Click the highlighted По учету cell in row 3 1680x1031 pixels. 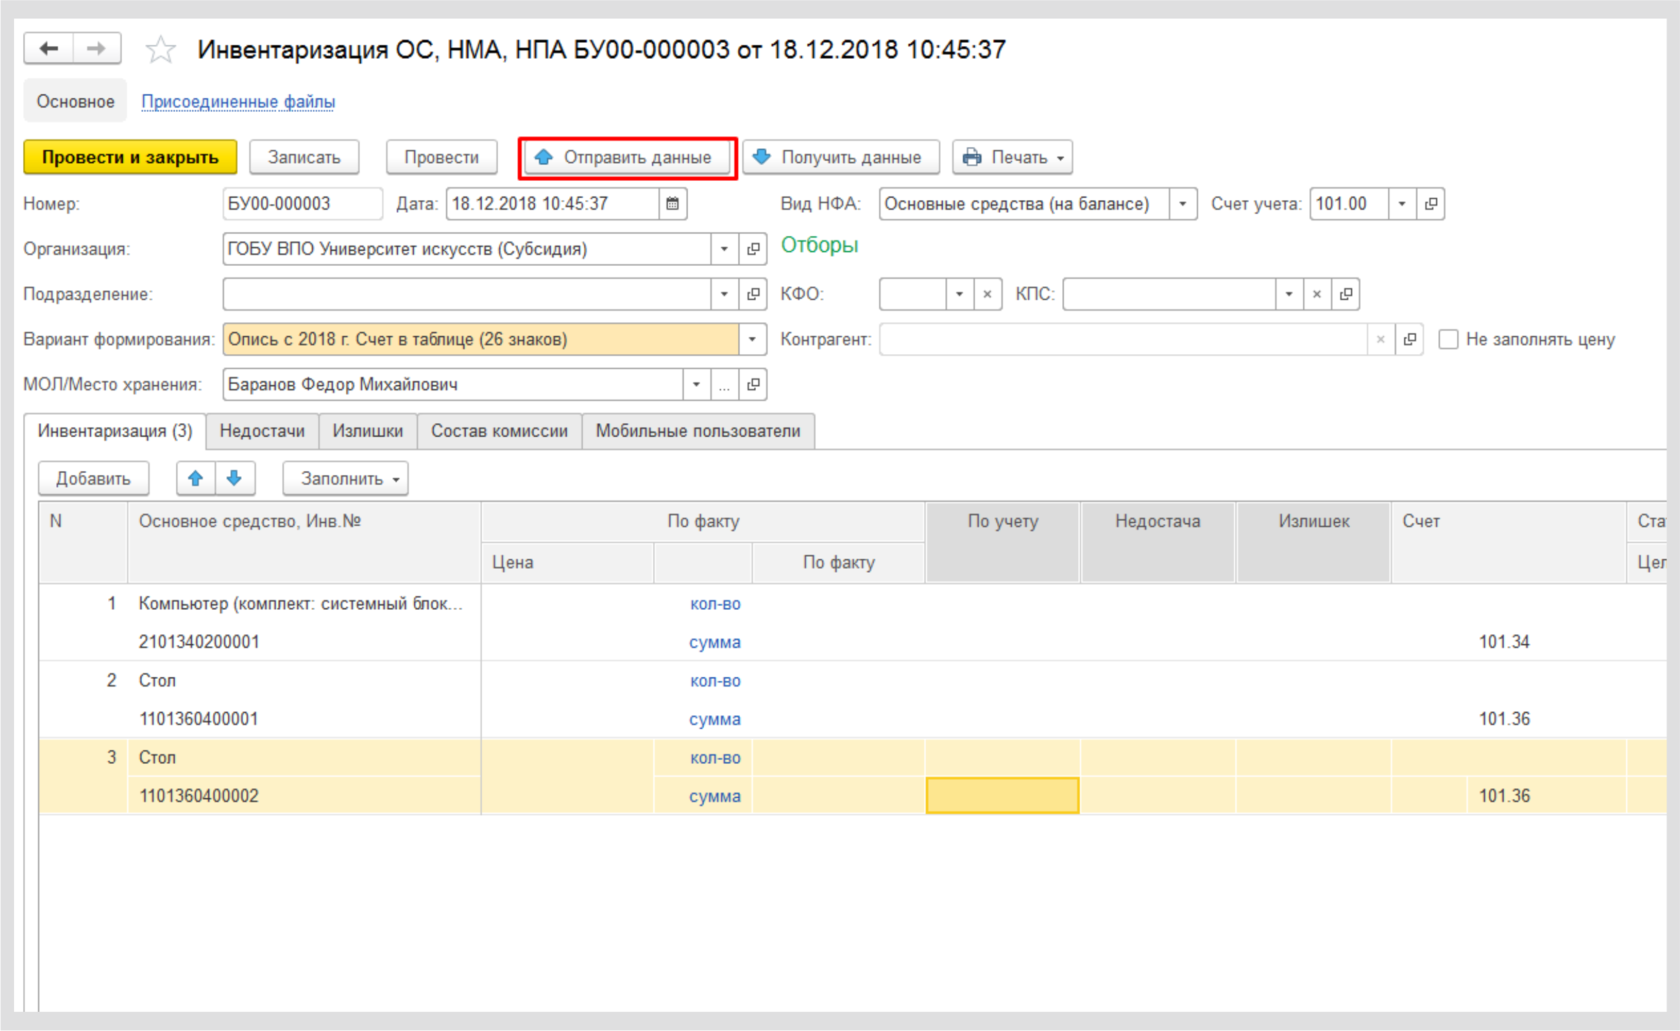click(1003, 796)
